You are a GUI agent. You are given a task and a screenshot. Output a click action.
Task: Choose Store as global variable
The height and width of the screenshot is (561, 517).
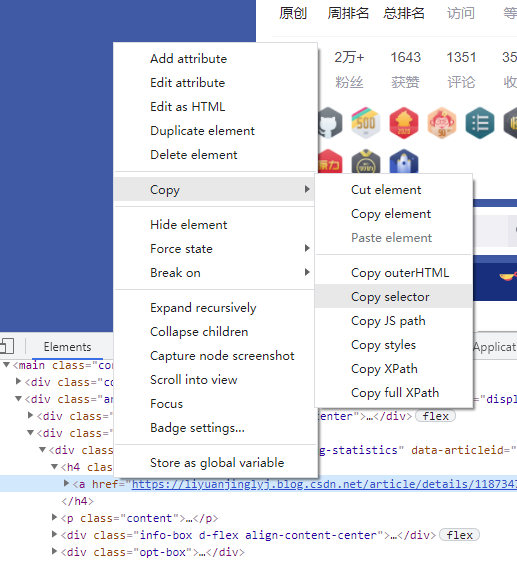point(217,463)
